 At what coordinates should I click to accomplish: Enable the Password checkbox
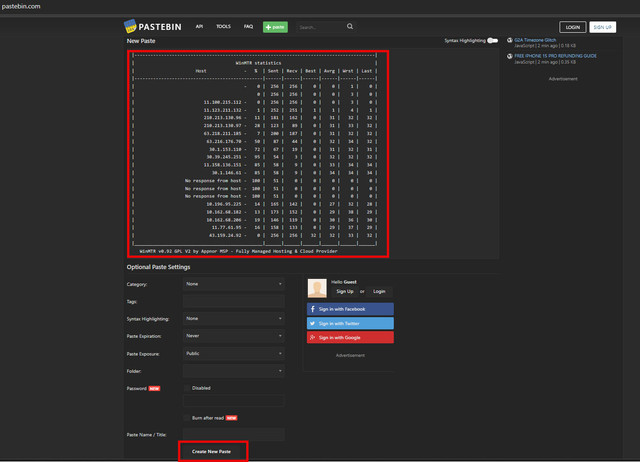point(186,388)
